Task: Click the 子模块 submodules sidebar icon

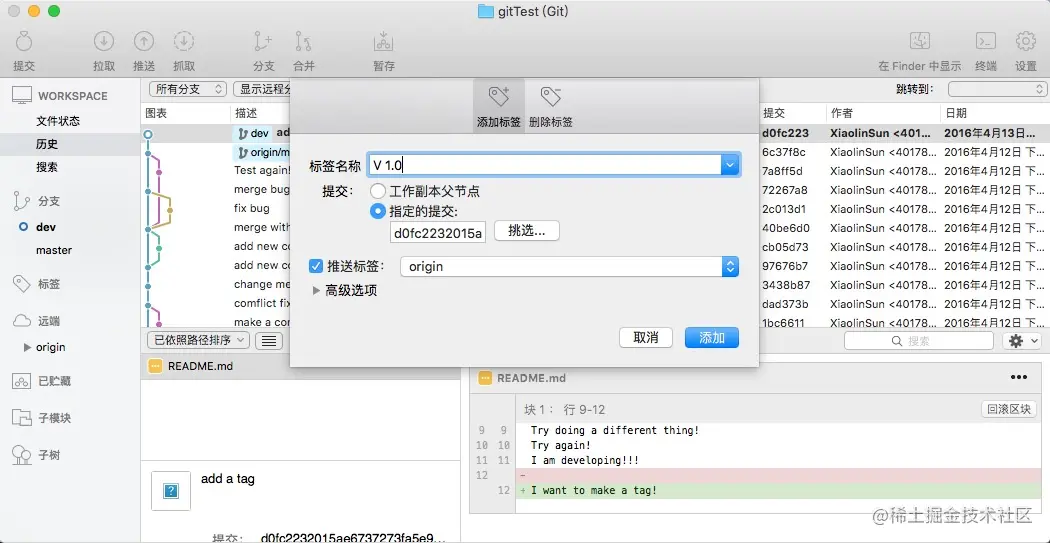Action: 22,418
